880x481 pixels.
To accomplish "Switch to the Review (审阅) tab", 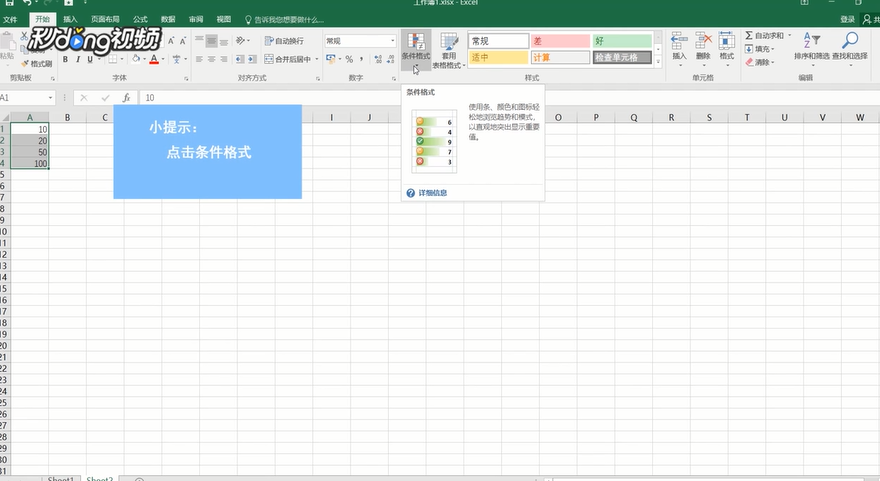I will [x=196, y=20].
